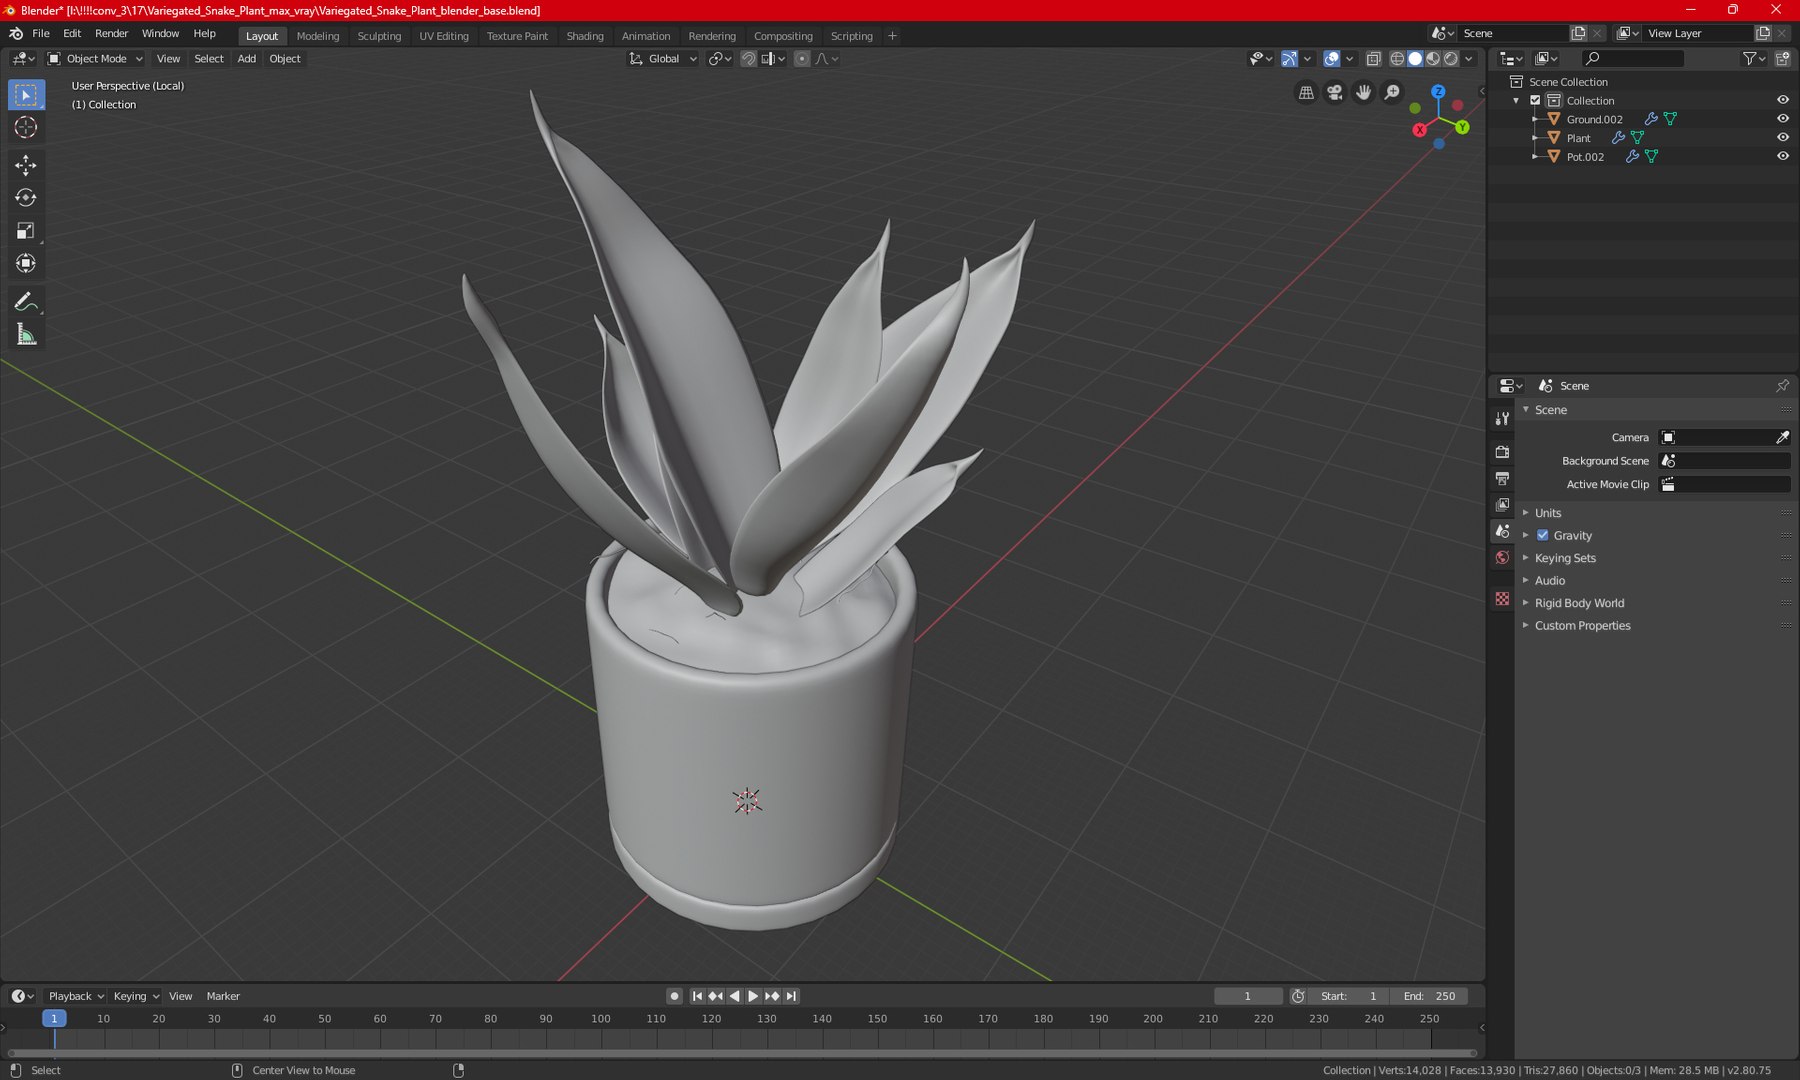
Task: Expand the Custom Properties panel
Action: pyautogui.click(x=1582, y=626)
